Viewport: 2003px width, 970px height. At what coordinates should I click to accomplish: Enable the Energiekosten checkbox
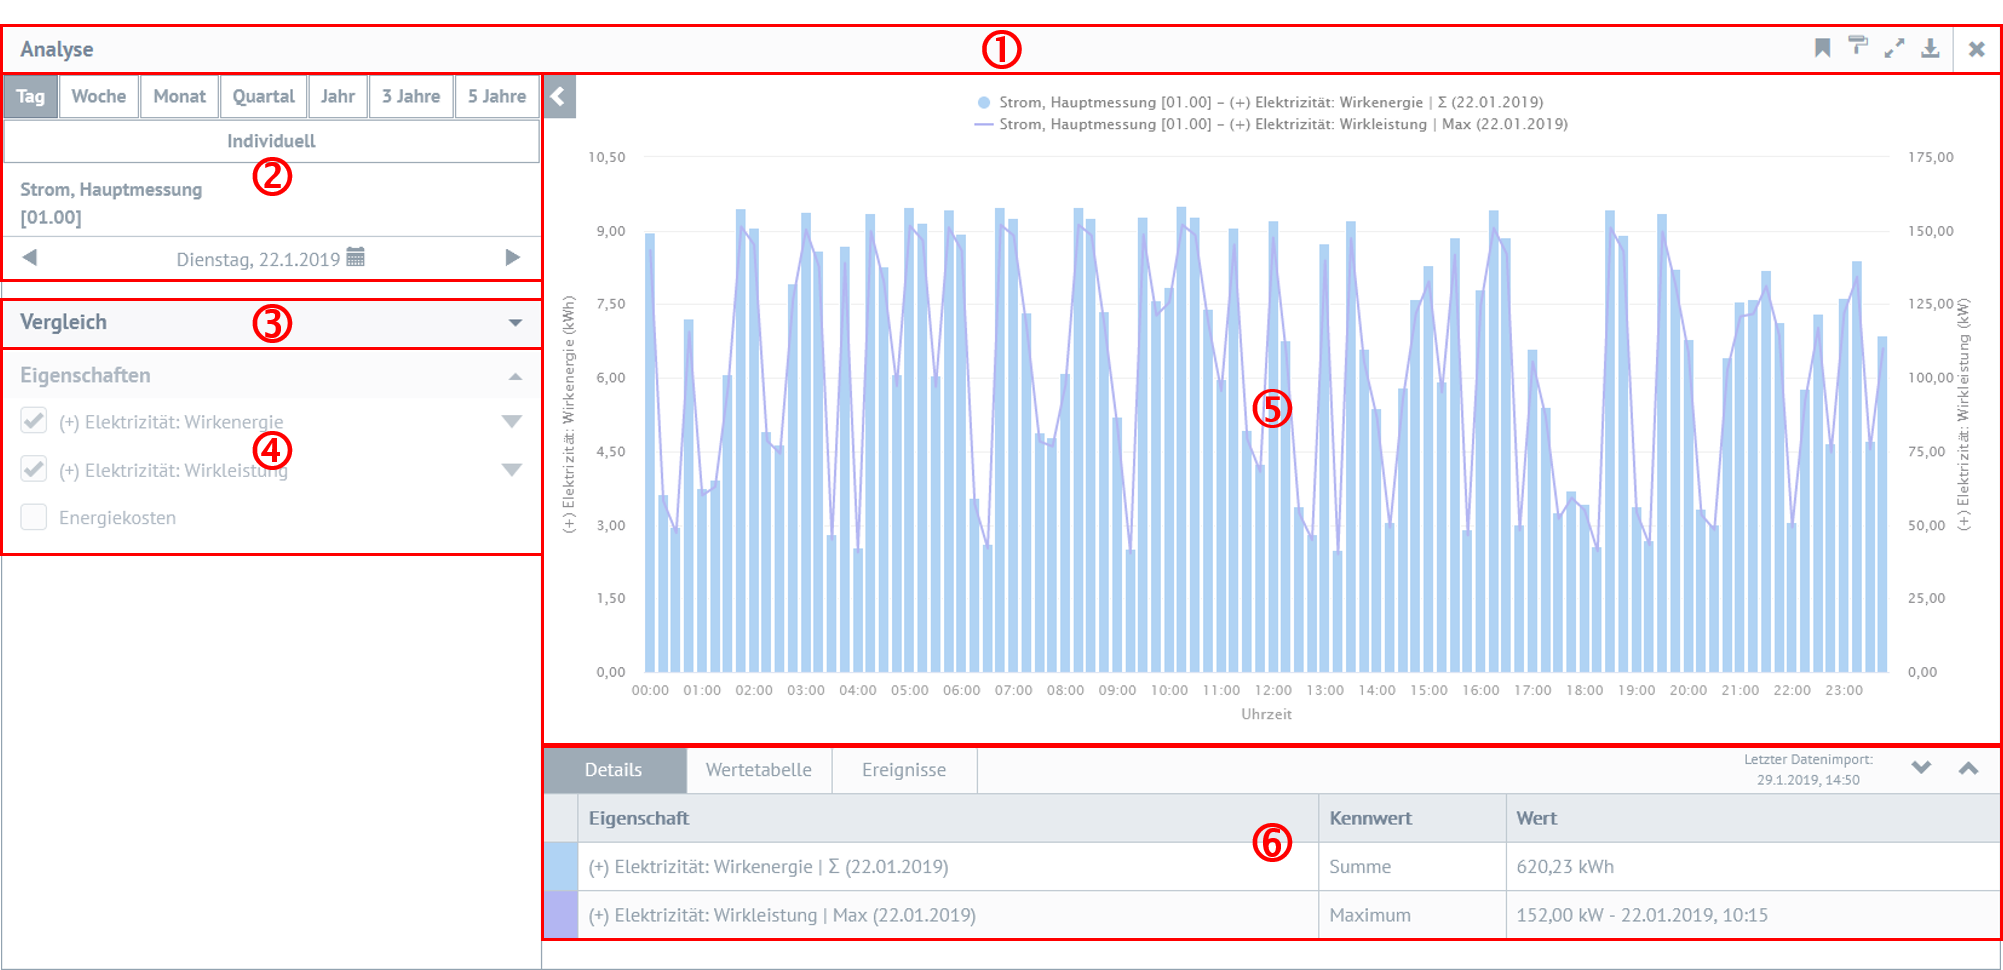click(x=34, y=517)
